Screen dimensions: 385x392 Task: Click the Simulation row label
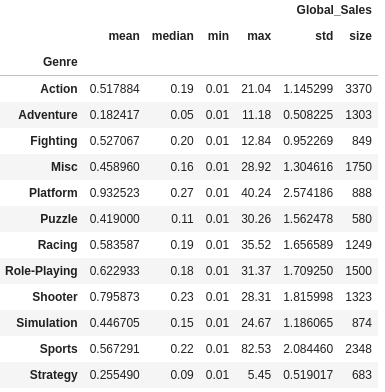[x=47, y=323]
